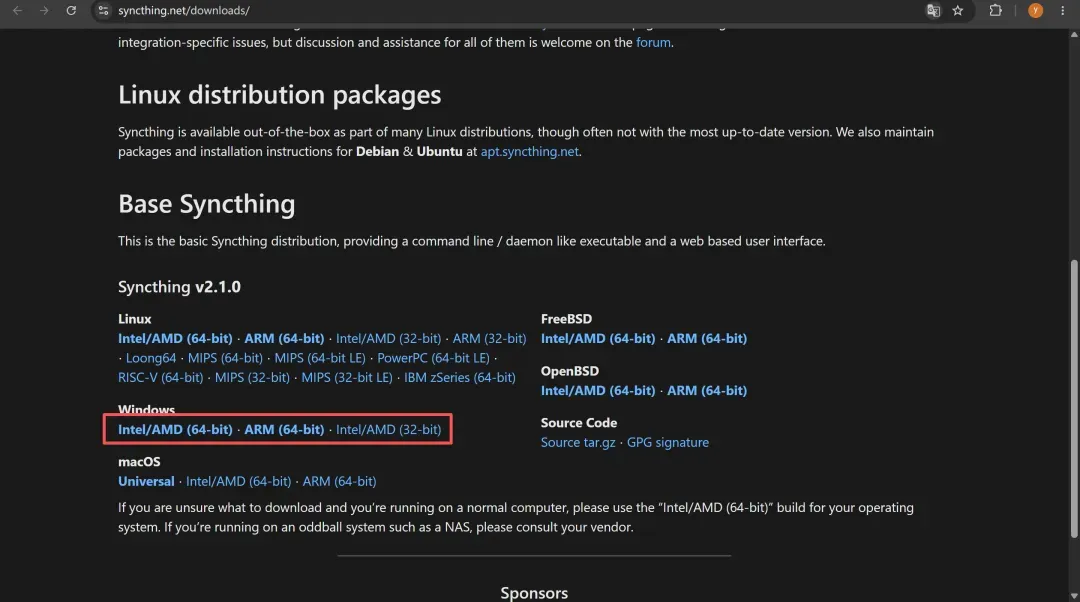Screen dimensions: 1080x602
Task: Click the 'Syncthing v2.1.0' version heading
Action: [x=179, y=287]
